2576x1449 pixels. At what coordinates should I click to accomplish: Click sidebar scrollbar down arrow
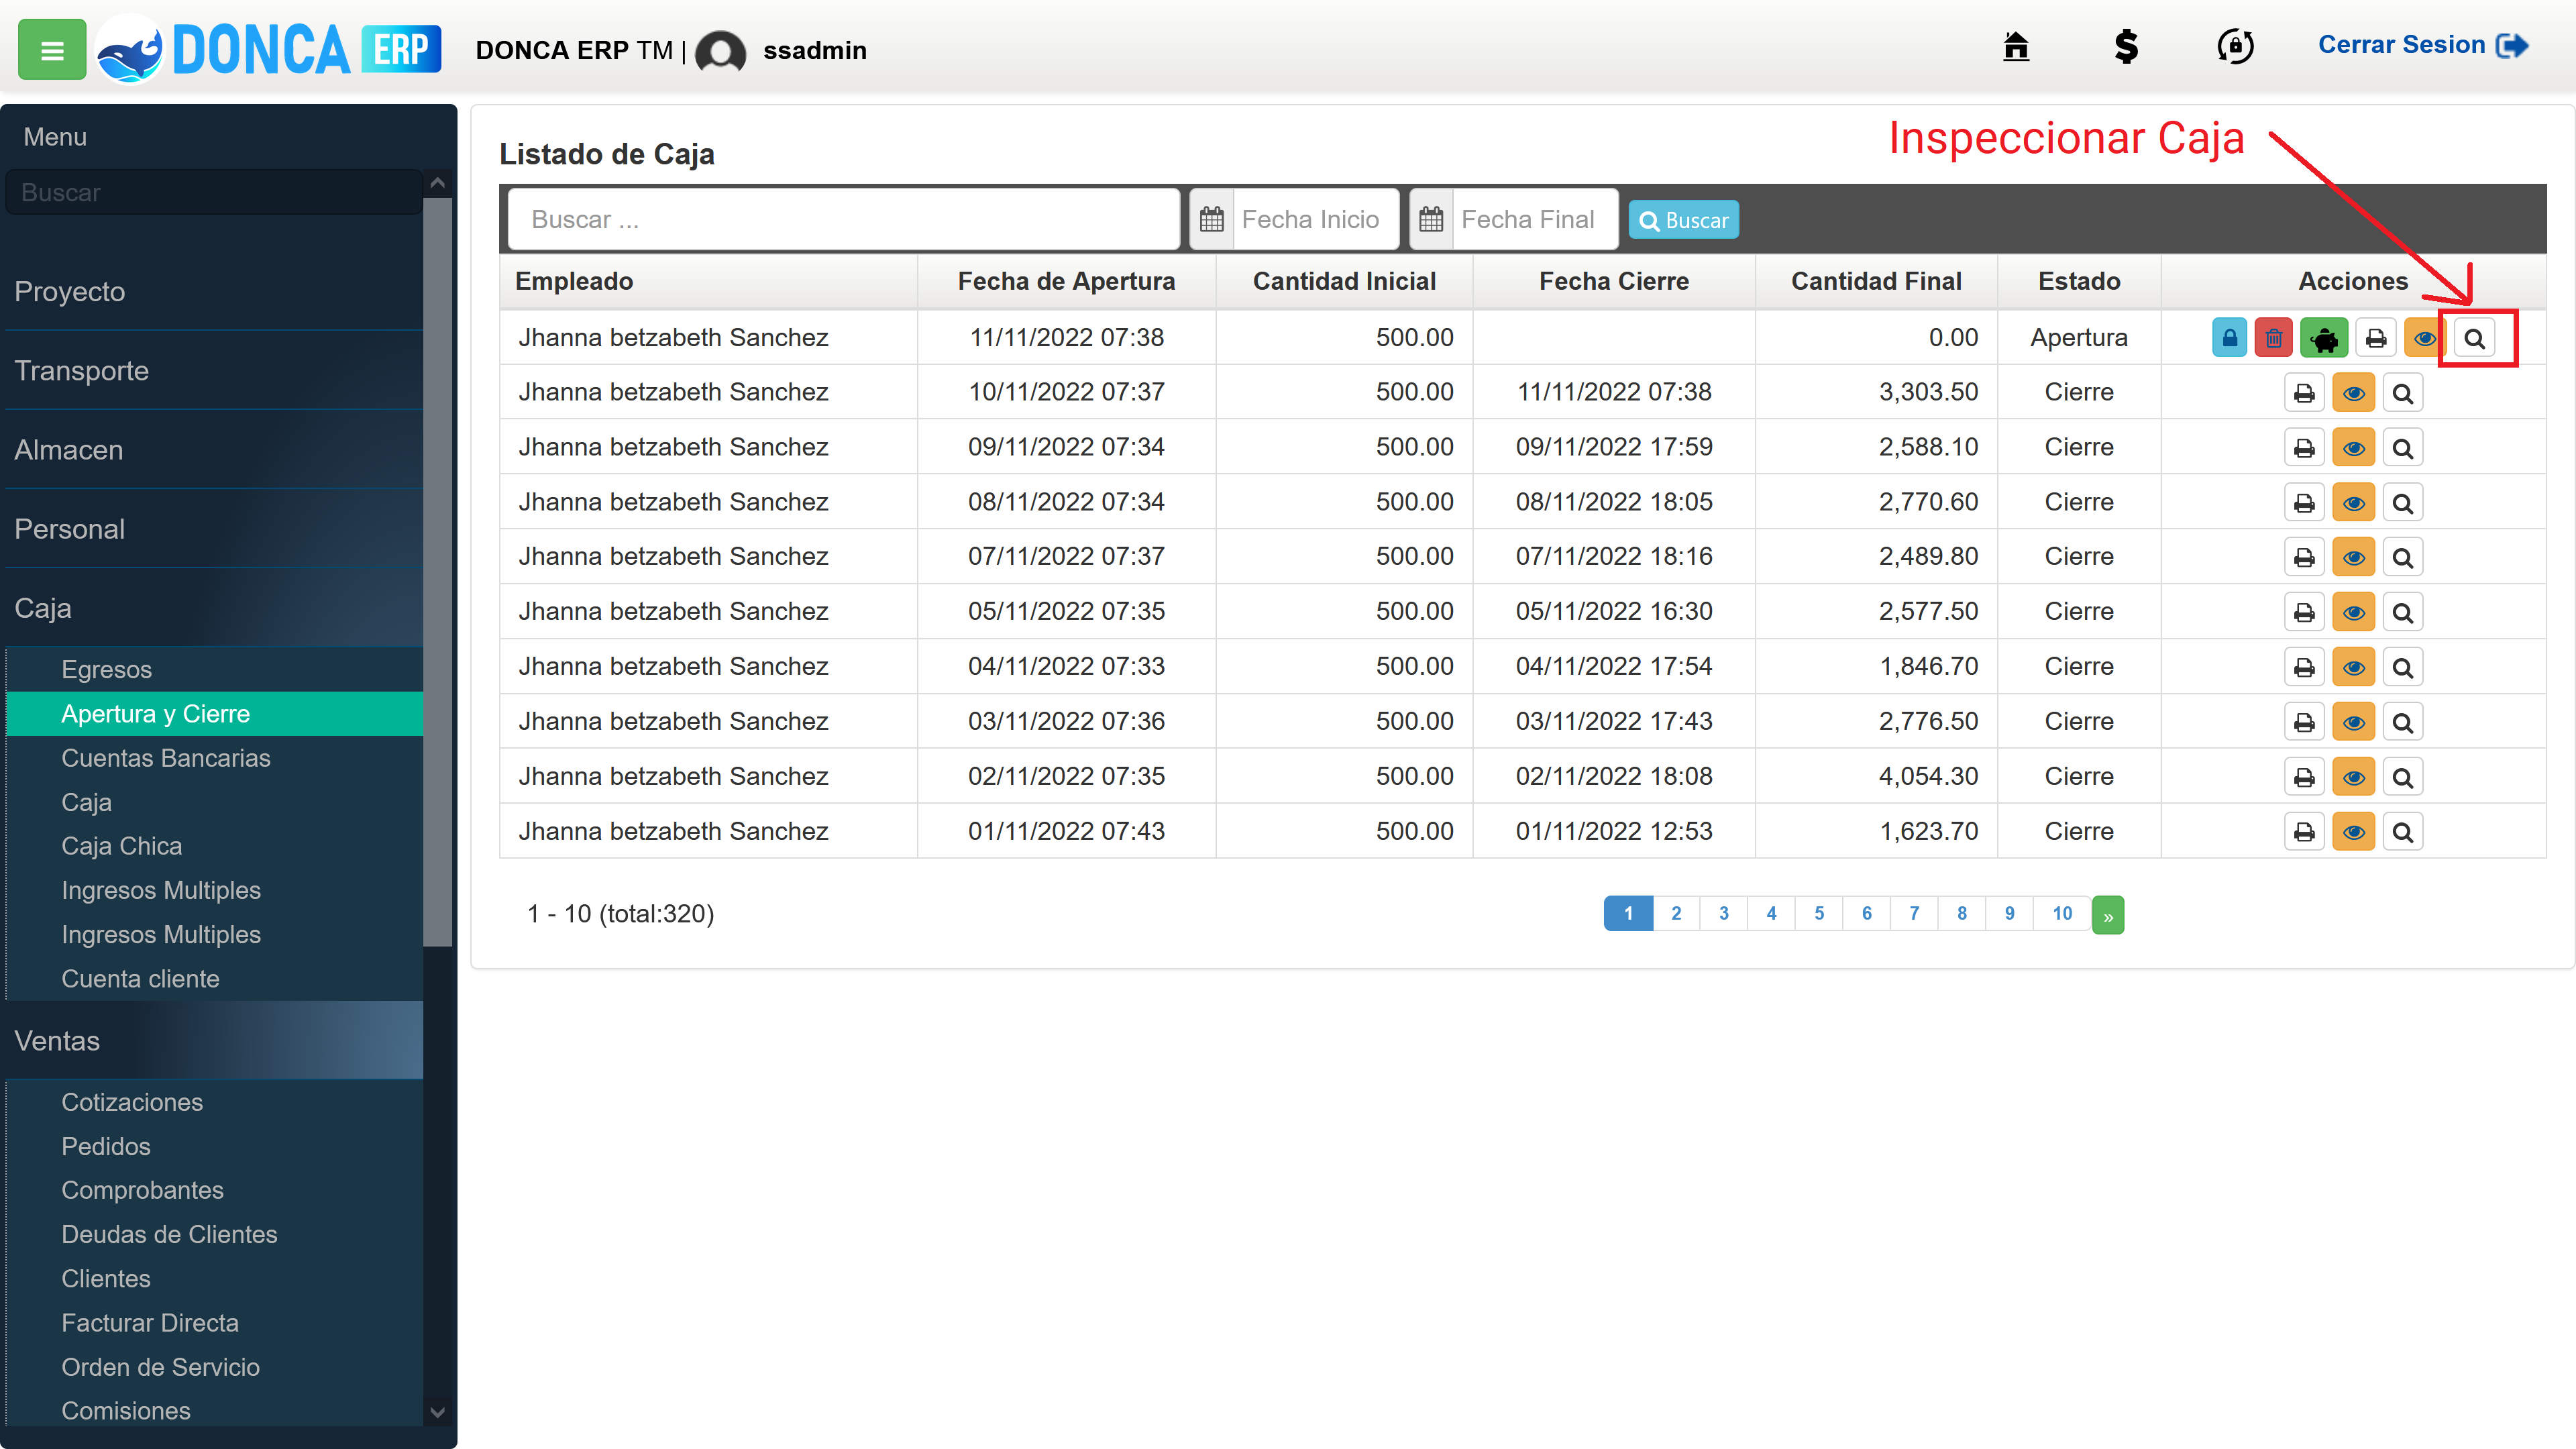[437, 1412]
